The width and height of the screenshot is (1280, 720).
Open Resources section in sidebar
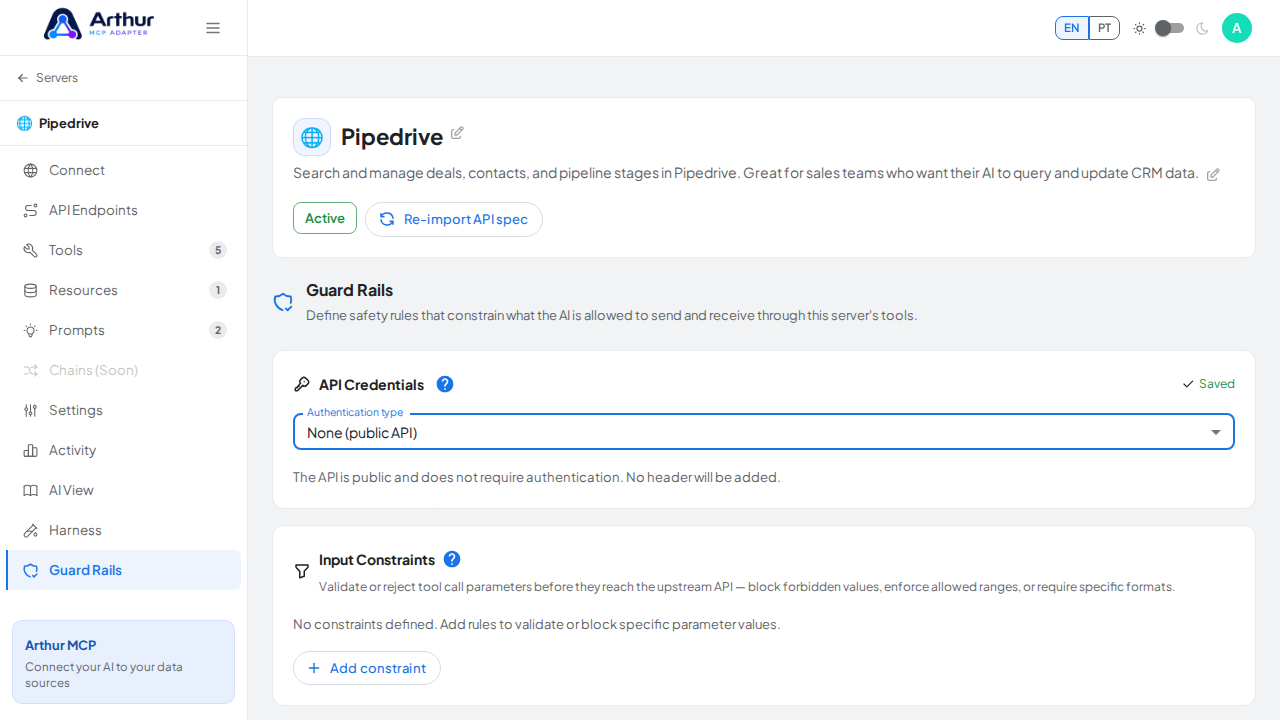coord(124,290)
